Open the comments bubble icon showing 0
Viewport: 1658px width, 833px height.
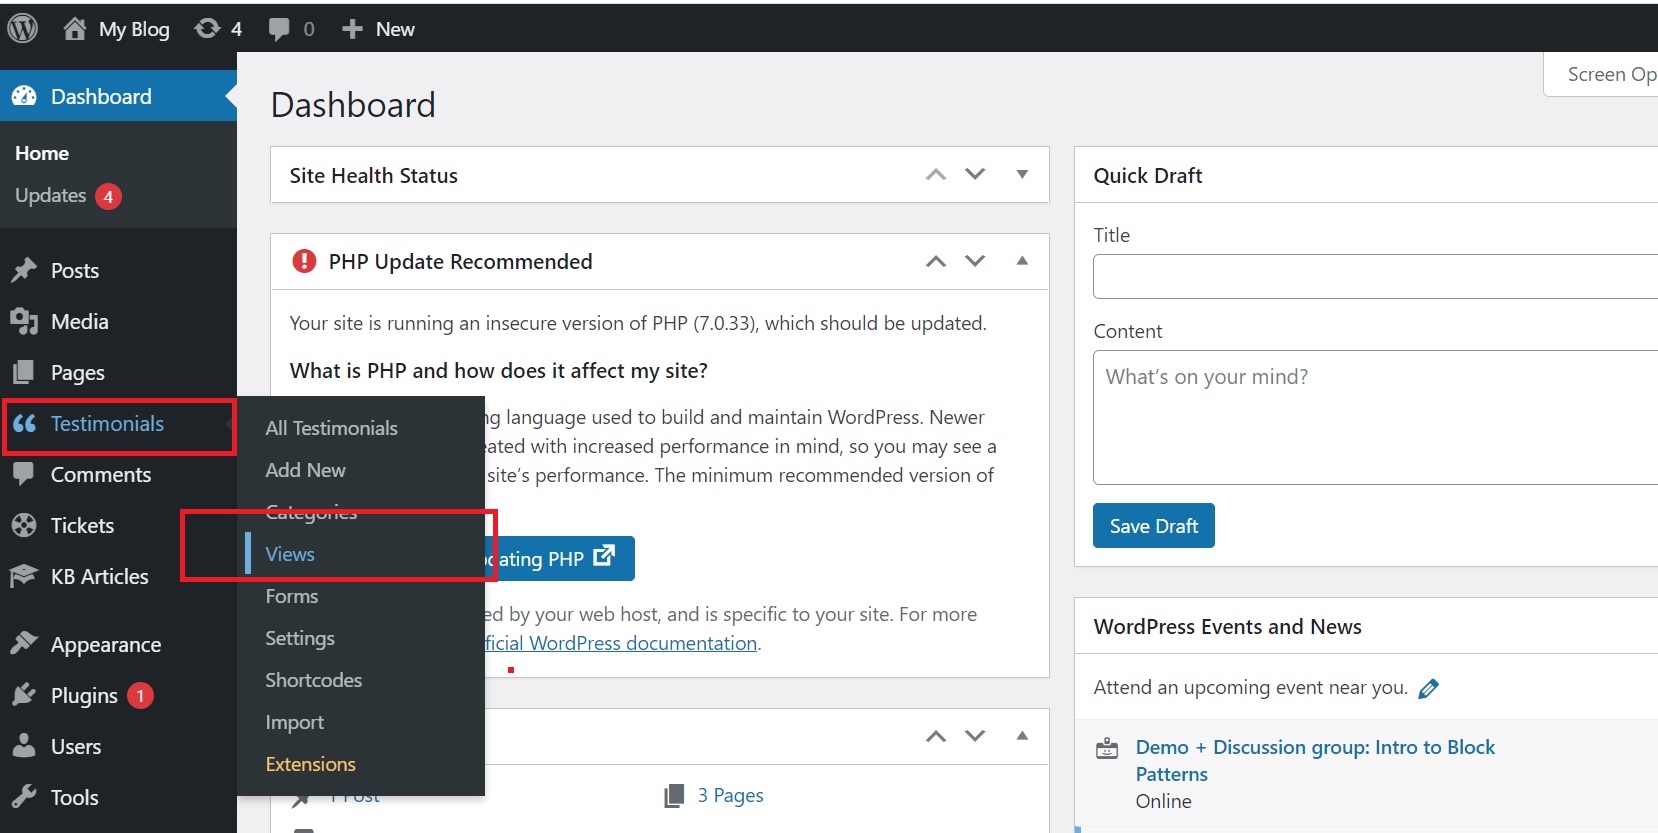tap(279, 30)
